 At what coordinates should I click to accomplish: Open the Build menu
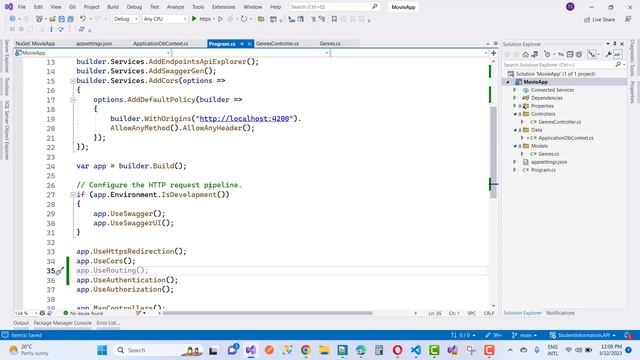tap(113, 7)
